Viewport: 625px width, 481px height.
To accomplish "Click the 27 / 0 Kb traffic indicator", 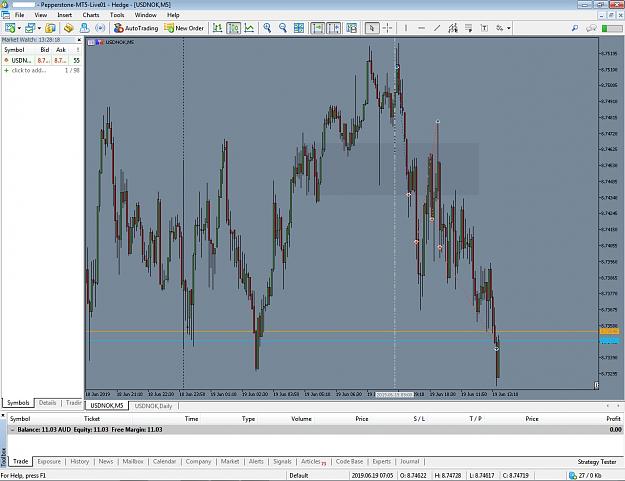I will point(585,475).
